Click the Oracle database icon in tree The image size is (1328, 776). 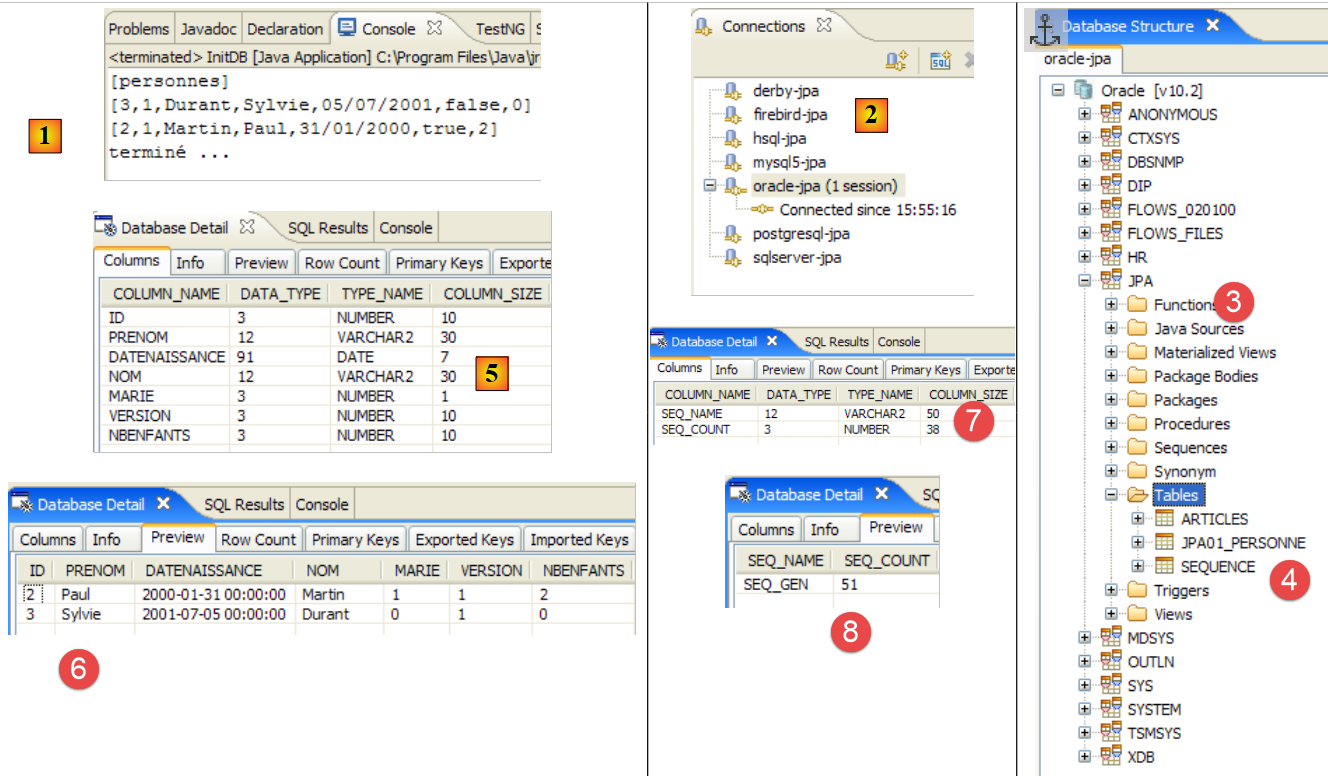[x=1084, y=90]
